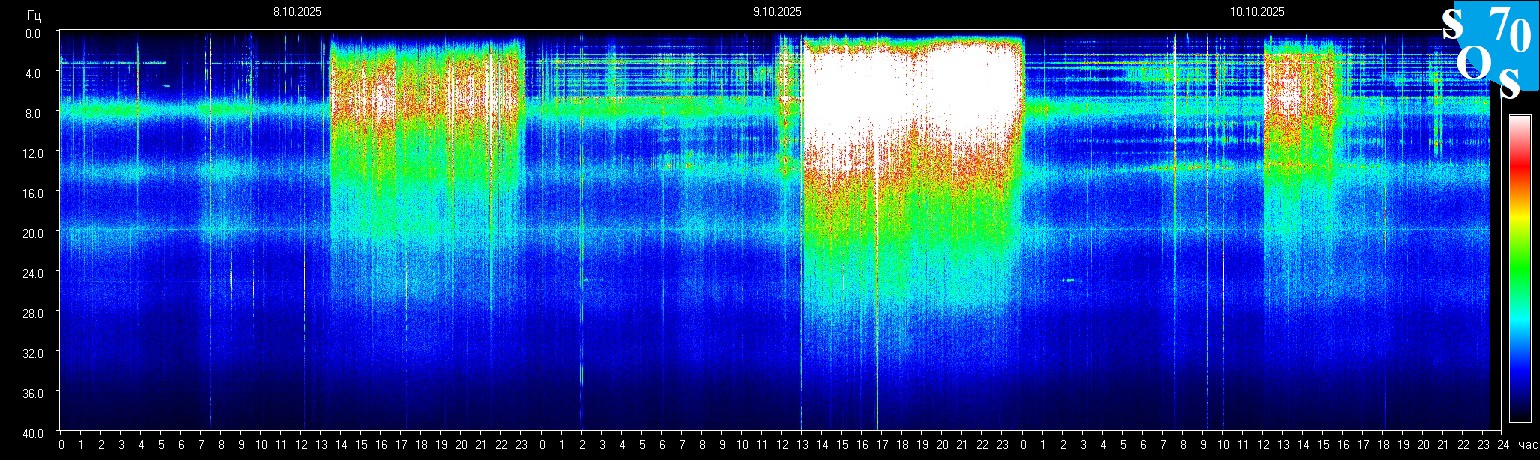Click the 20.0 Hz axis tick label
Screen dimensions: 1540x460
(x=35, y=233)
